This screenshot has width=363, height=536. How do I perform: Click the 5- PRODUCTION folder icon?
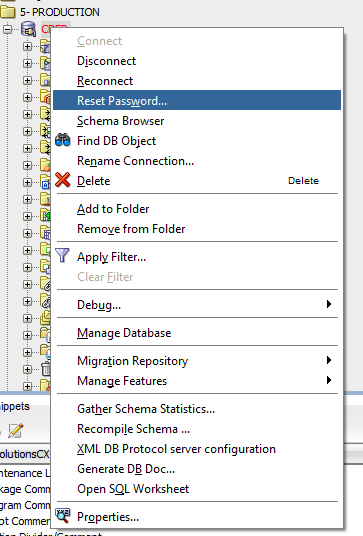pyautogui.click(x=7, y=12)
